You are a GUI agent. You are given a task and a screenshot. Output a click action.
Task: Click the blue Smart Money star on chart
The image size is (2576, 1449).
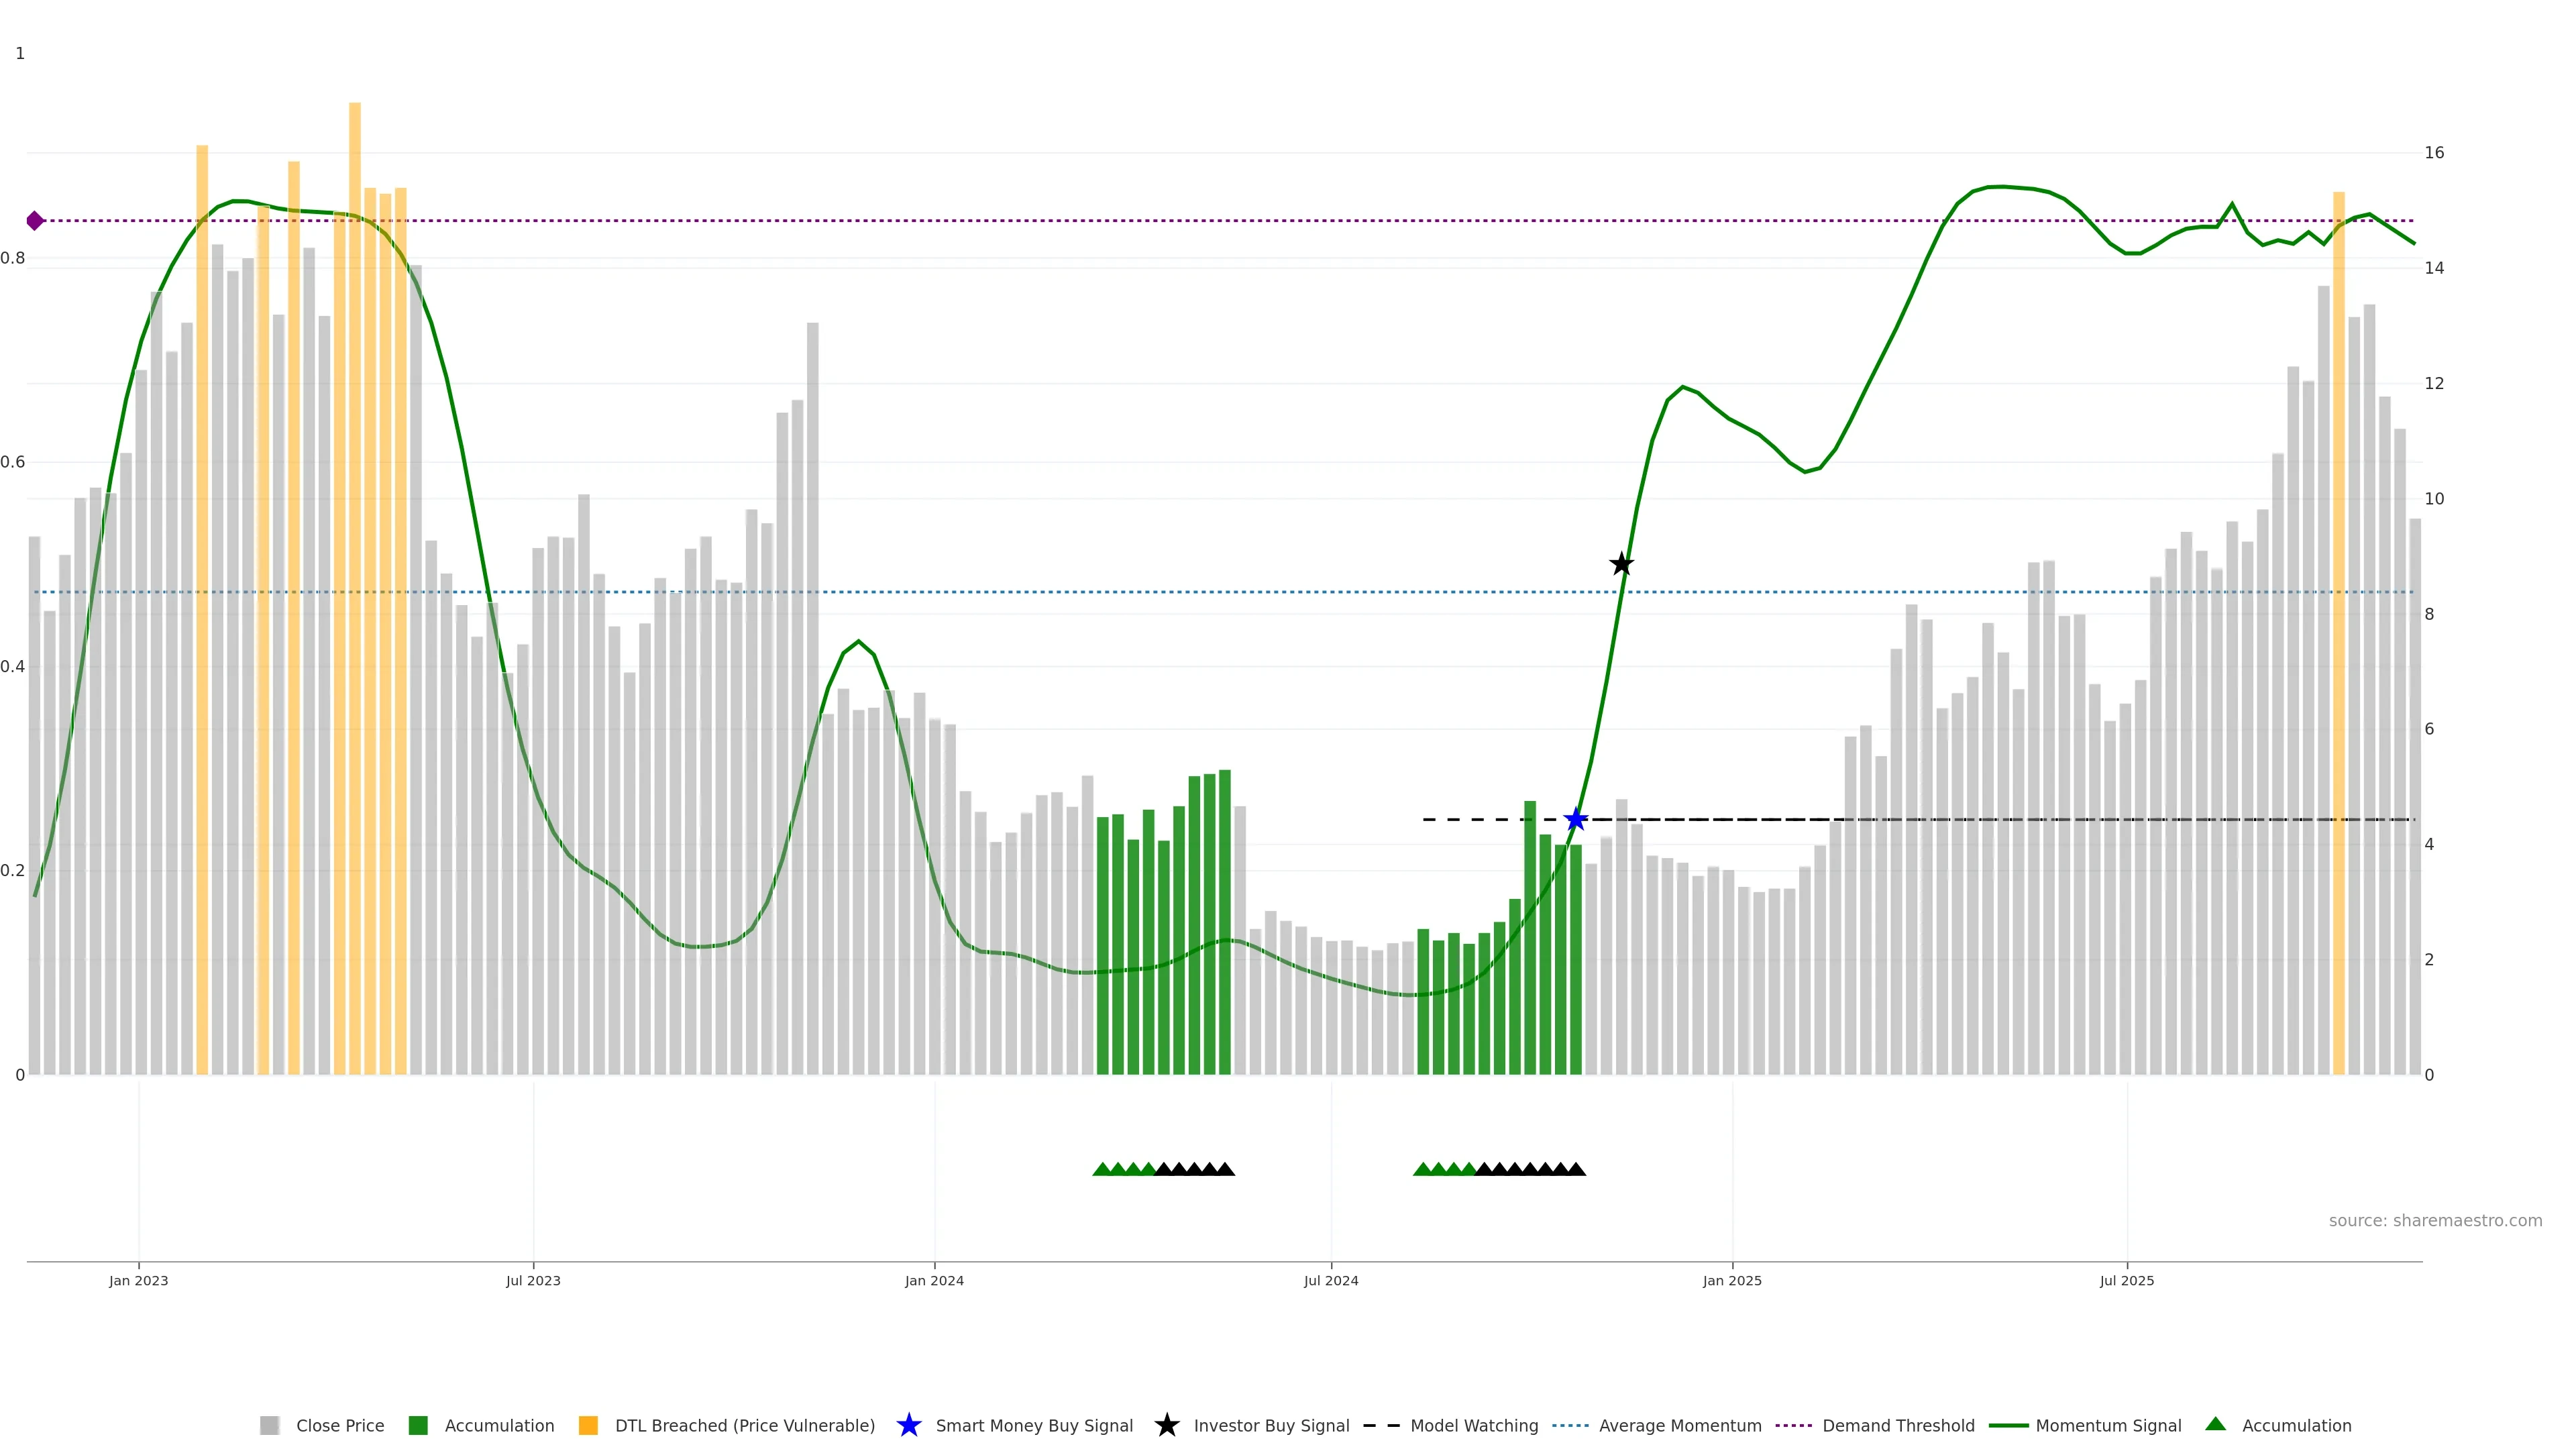[x=1576, y=820]
